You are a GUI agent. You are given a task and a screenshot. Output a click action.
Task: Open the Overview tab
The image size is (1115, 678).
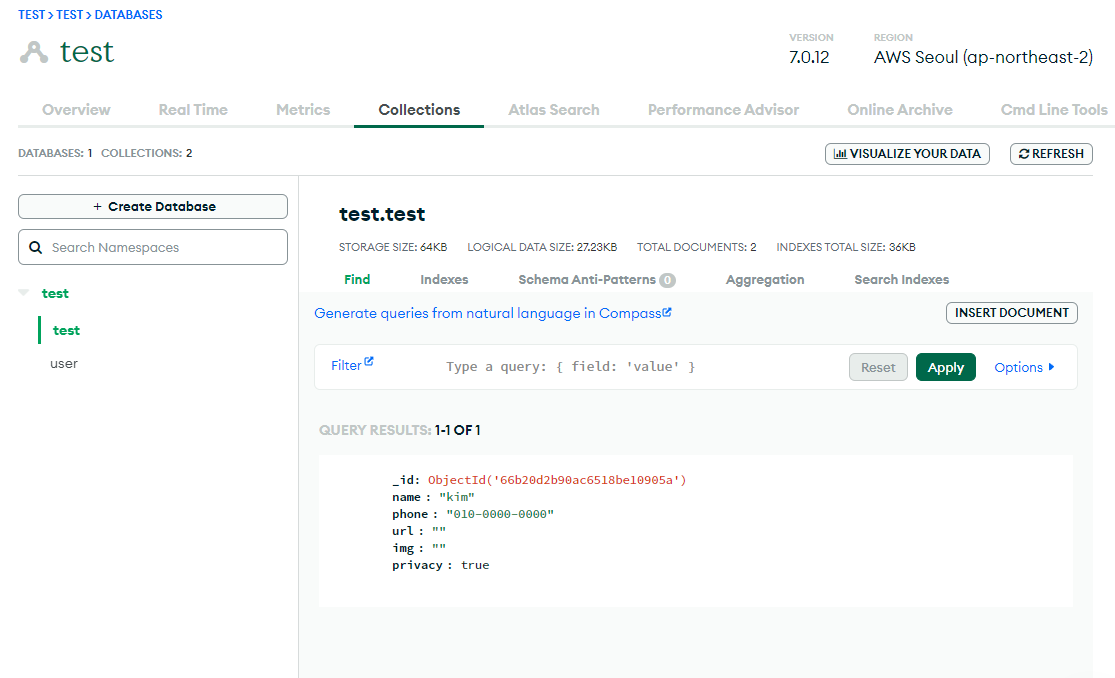point(76,110)
